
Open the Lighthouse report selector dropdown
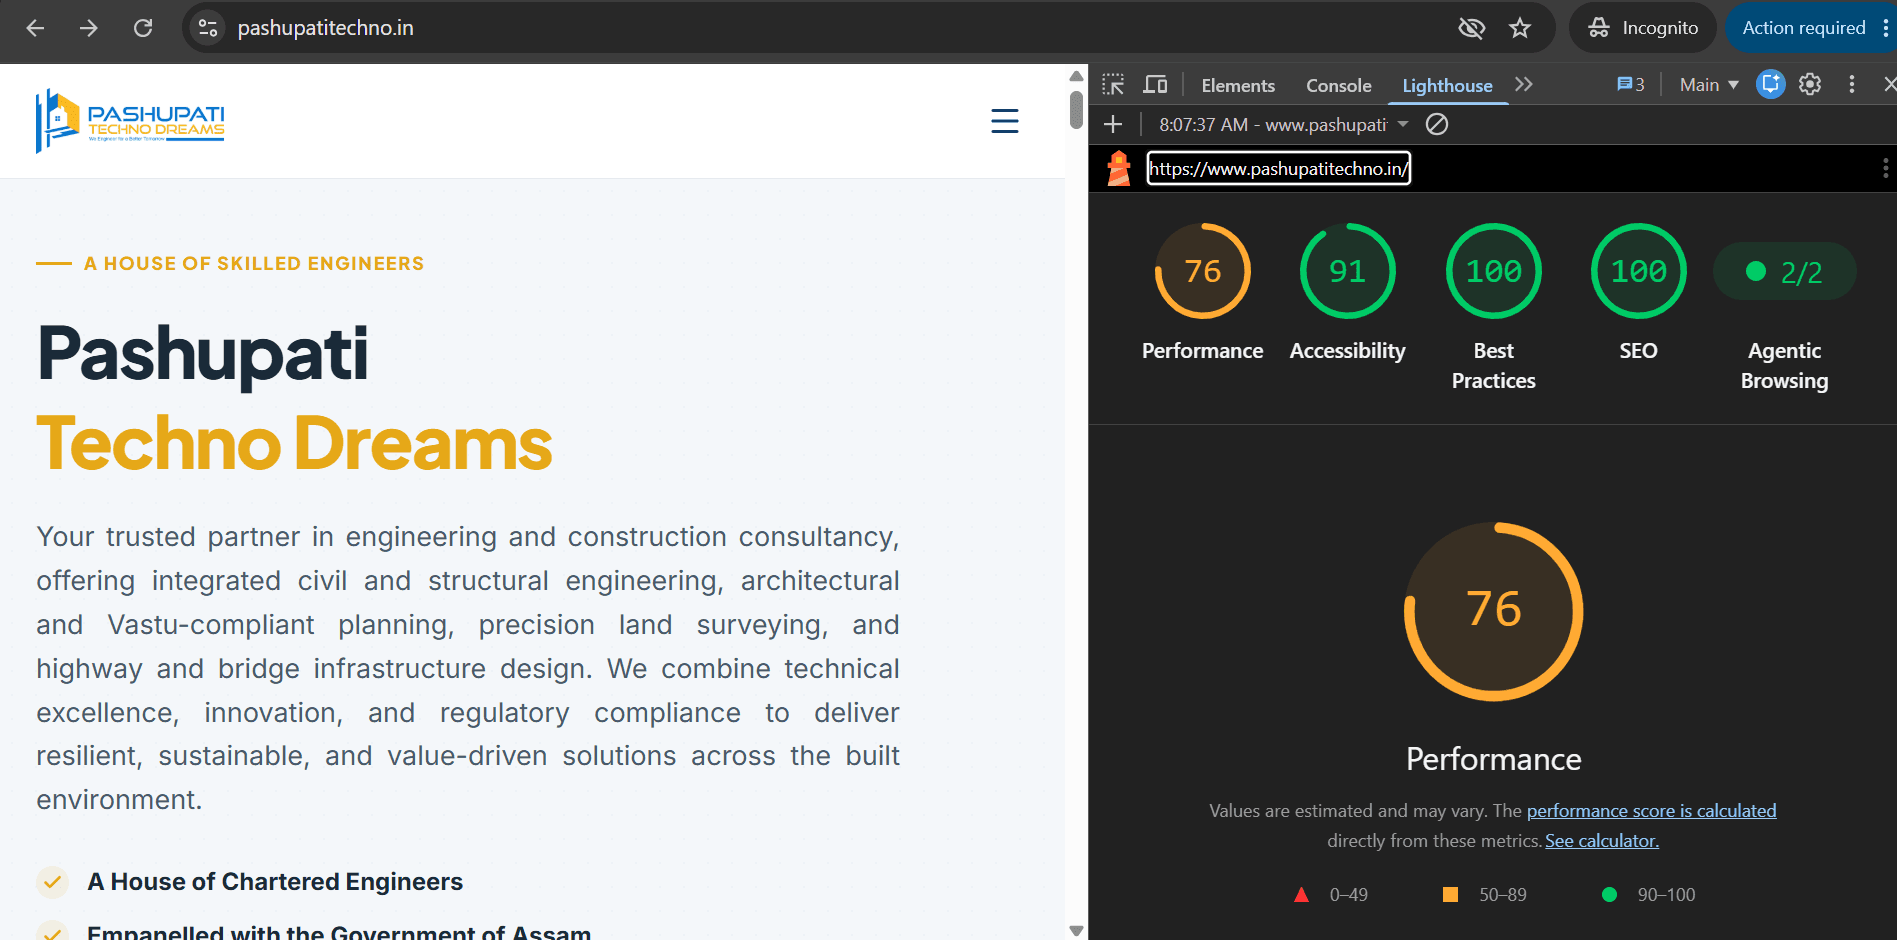pyautogui.click(x=1285, y=124)
